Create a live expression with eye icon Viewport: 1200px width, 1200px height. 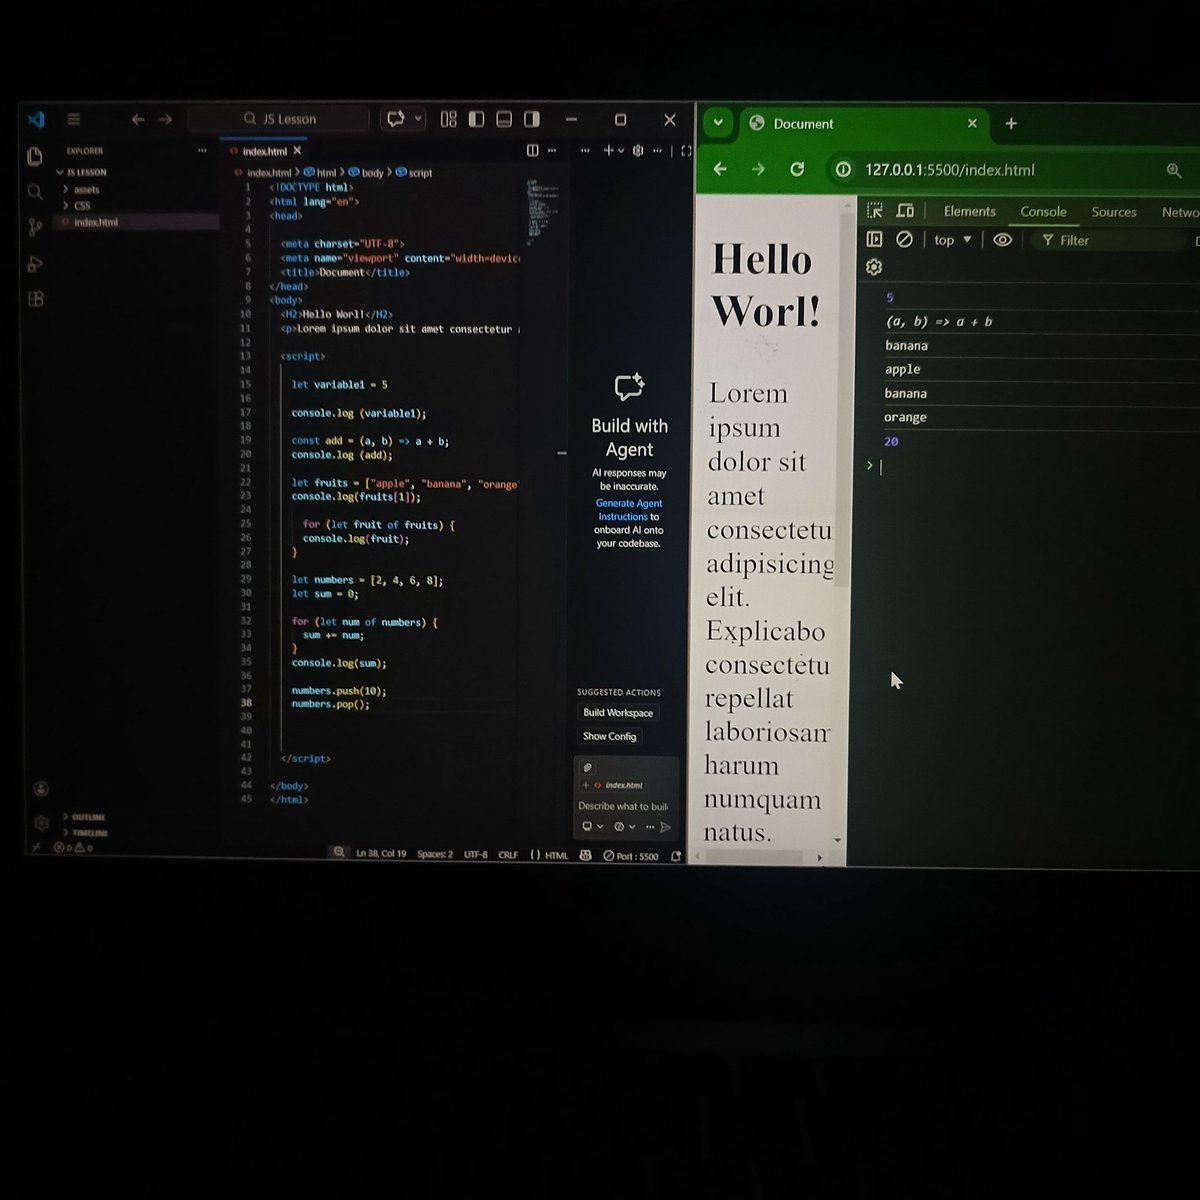(1003, 240)
